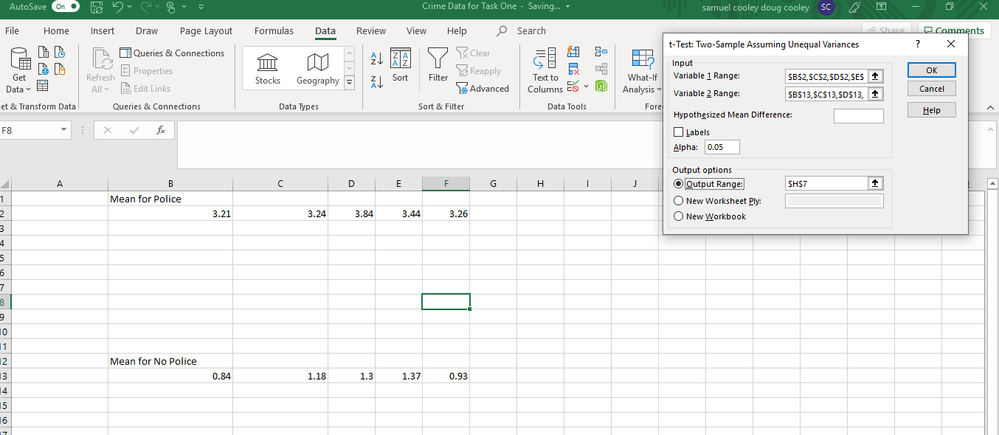Viewport: 999px width, 435px height.
Task: Select the Geography data type
Action: [x=317, y=69]
